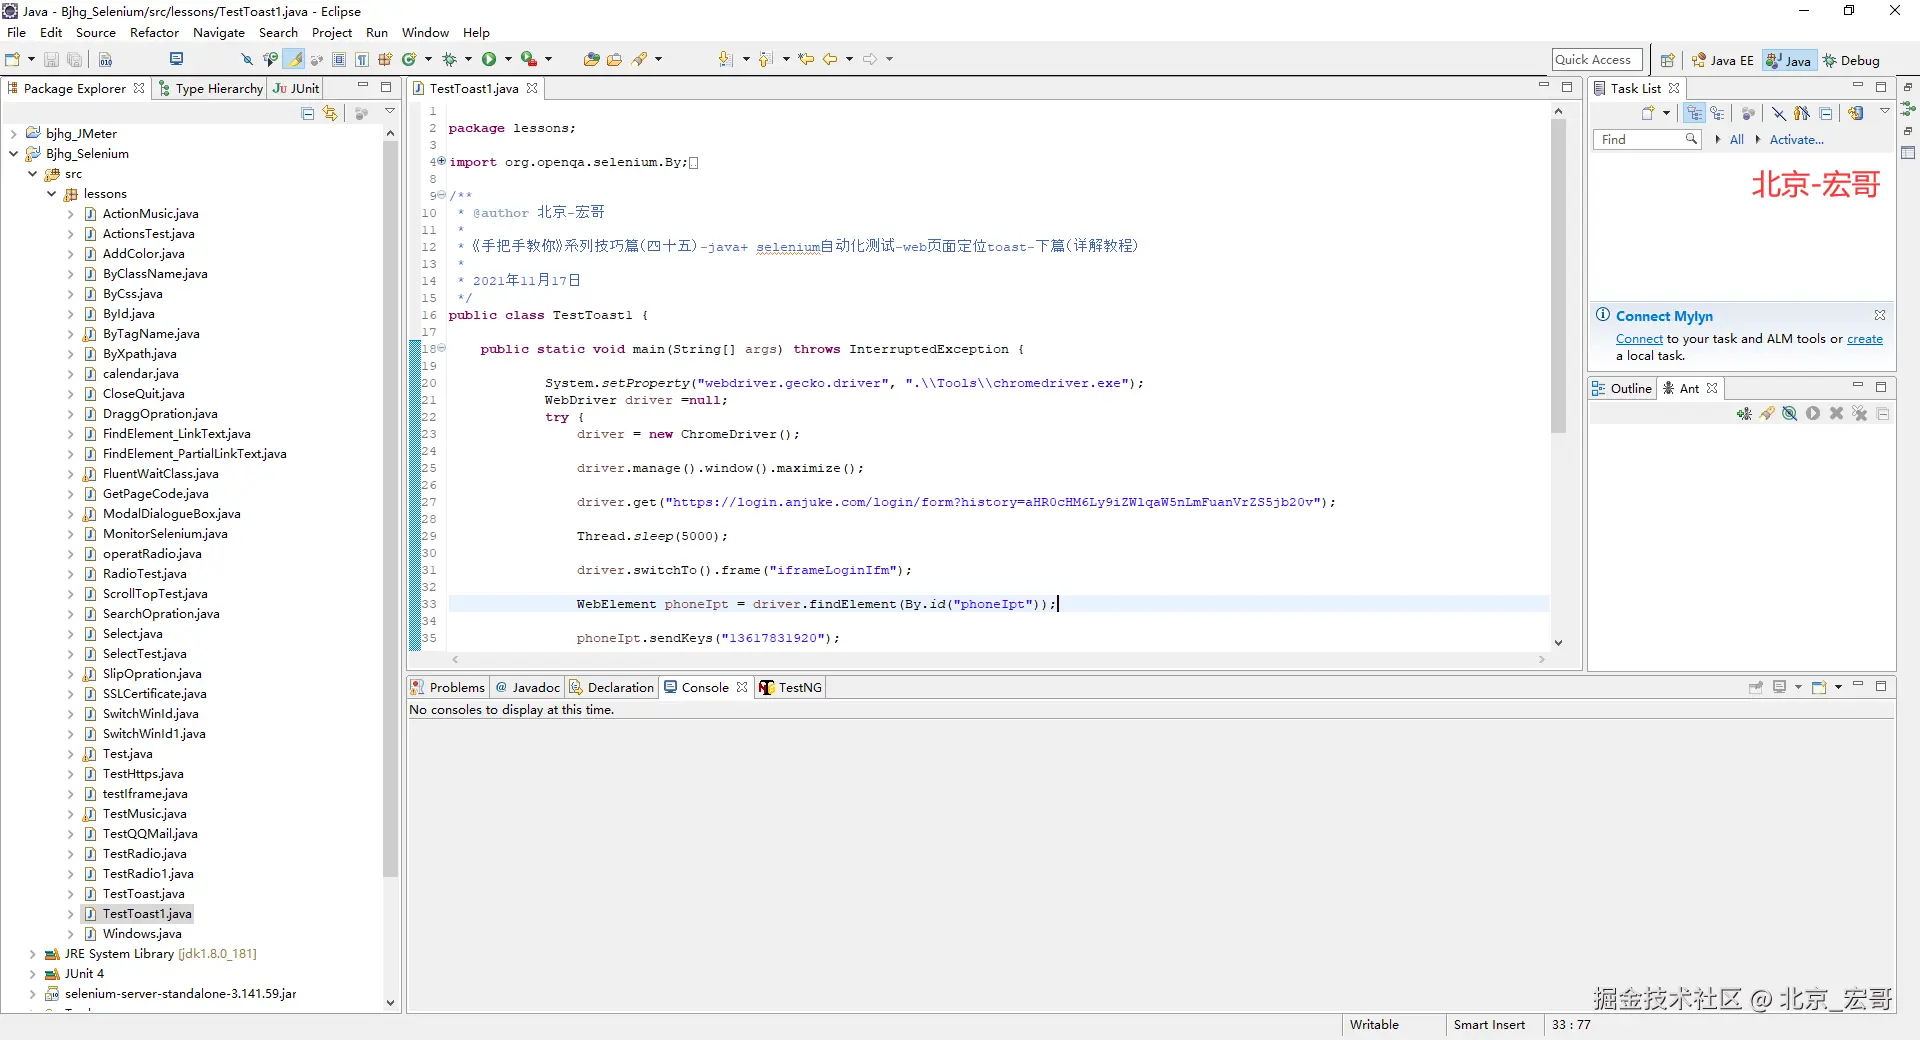Click Synchronize Changed icon in Task List
The image size is (1920, 1040).
click(x=1856, y=114)
